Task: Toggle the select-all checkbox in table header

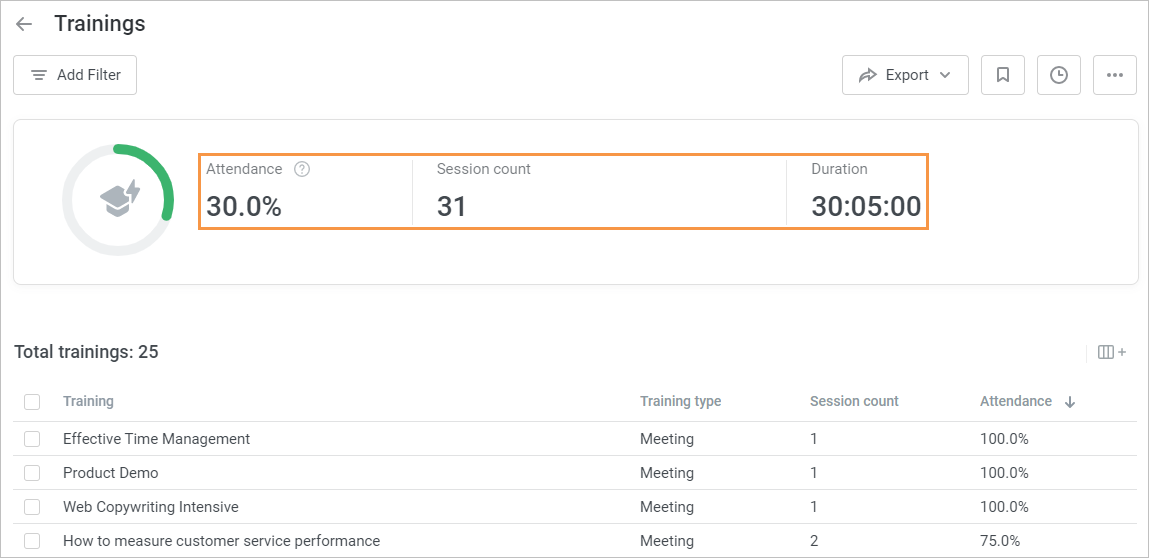Action: 32,402
